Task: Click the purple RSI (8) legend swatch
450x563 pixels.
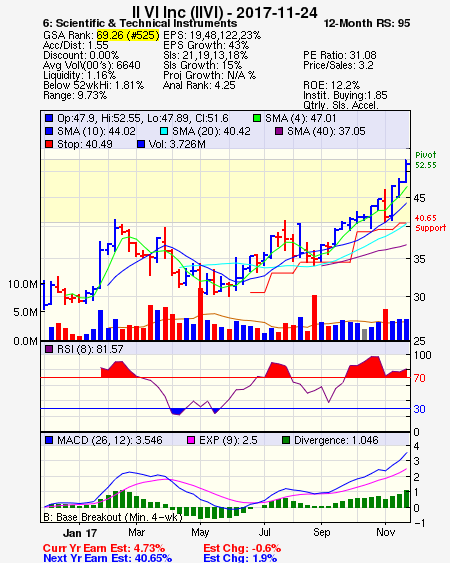Action: [x=49, y=349]
